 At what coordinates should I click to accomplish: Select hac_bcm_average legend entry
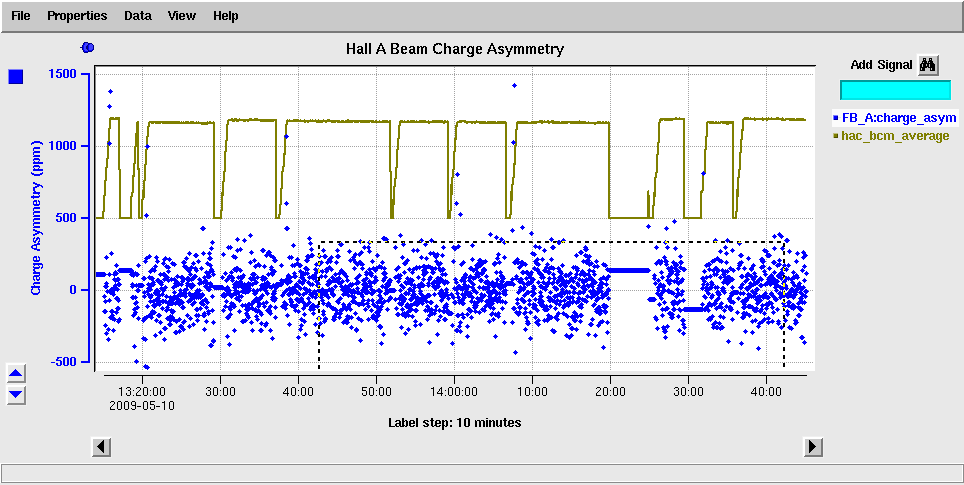click(891, 136)
